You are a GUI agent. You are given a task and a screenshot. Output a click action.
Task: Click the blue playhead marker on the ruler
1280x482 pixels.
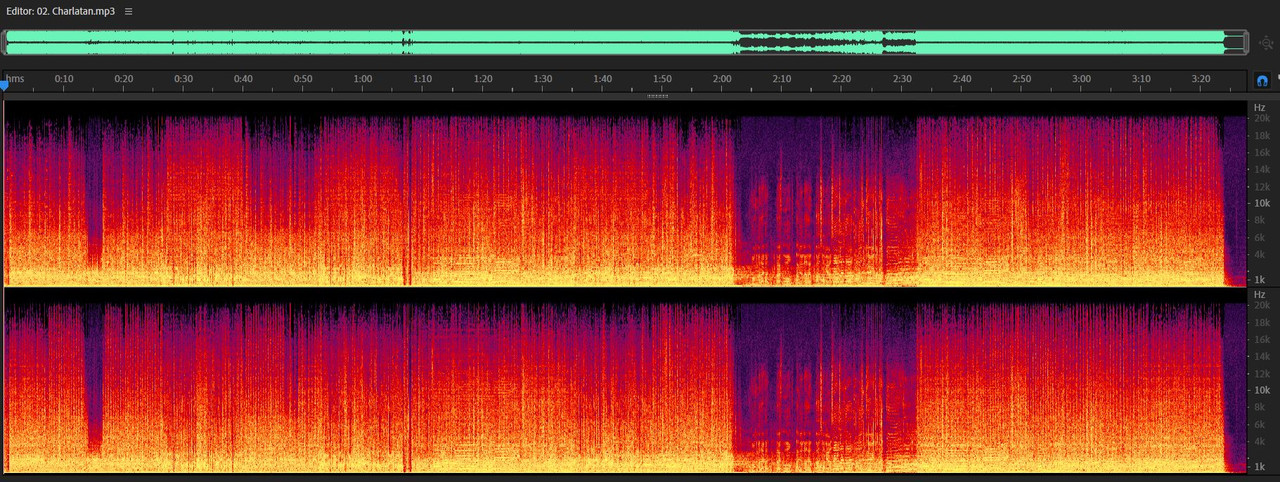coord(4,86)
